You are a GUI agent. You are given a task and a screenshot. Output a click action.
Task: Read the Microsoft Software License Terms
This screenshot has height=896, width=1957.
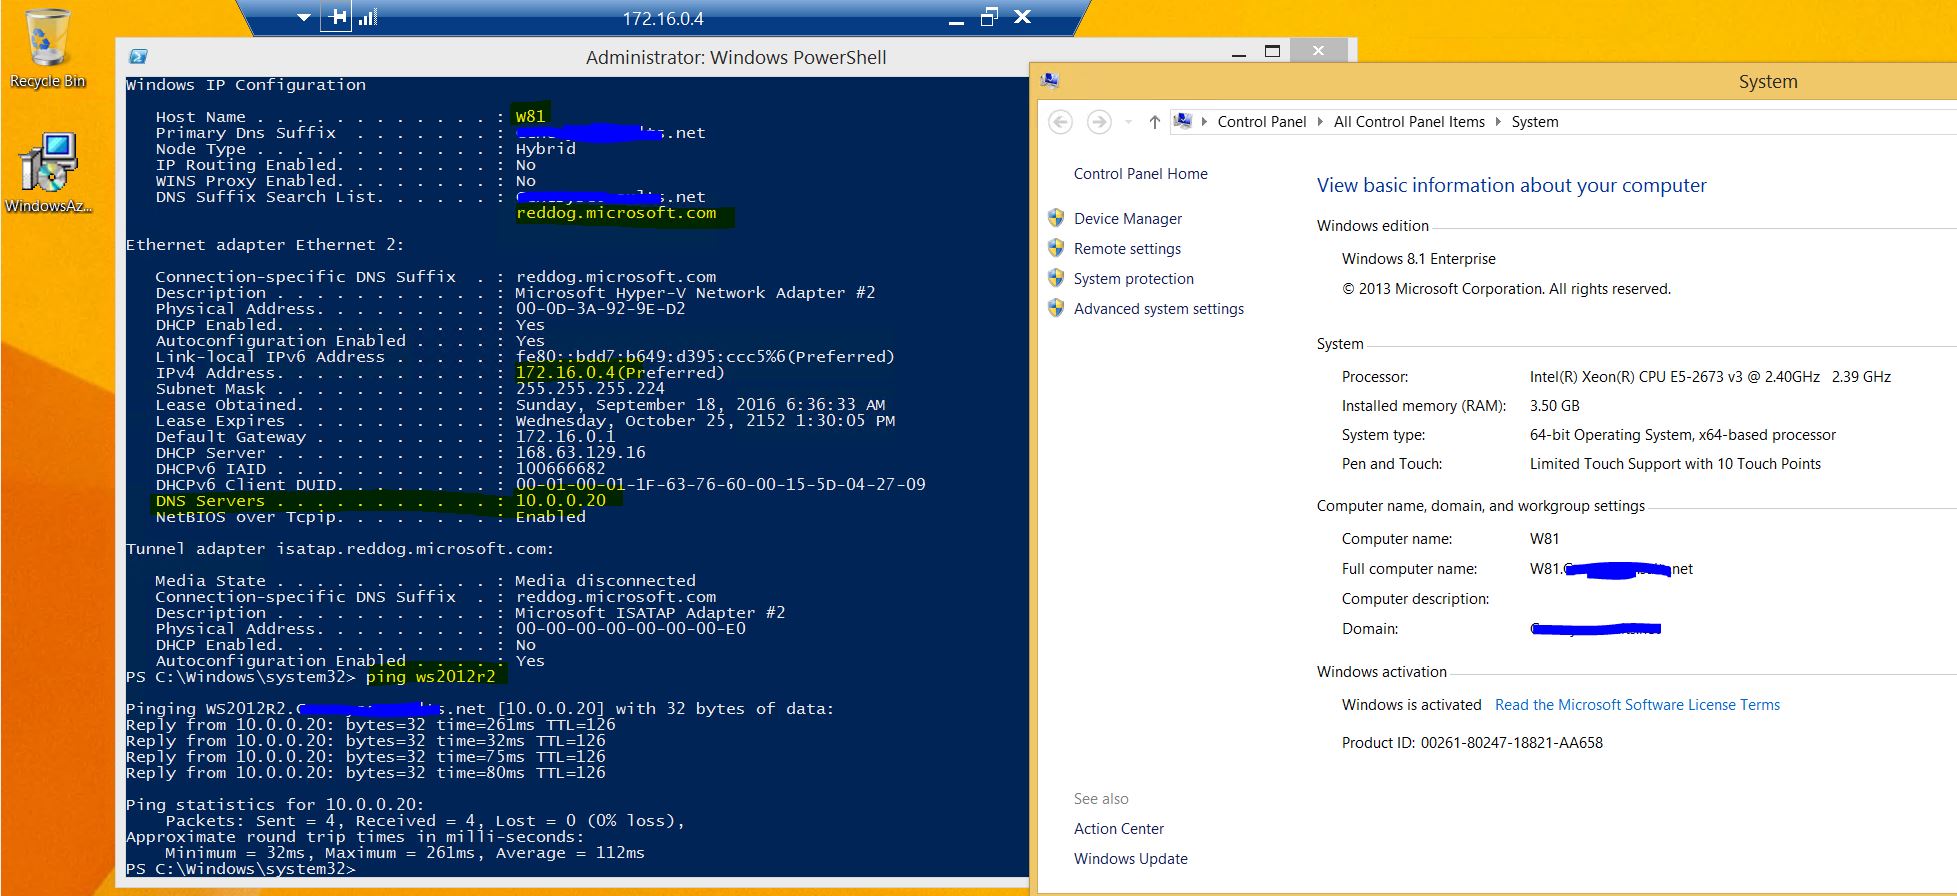1637,705
